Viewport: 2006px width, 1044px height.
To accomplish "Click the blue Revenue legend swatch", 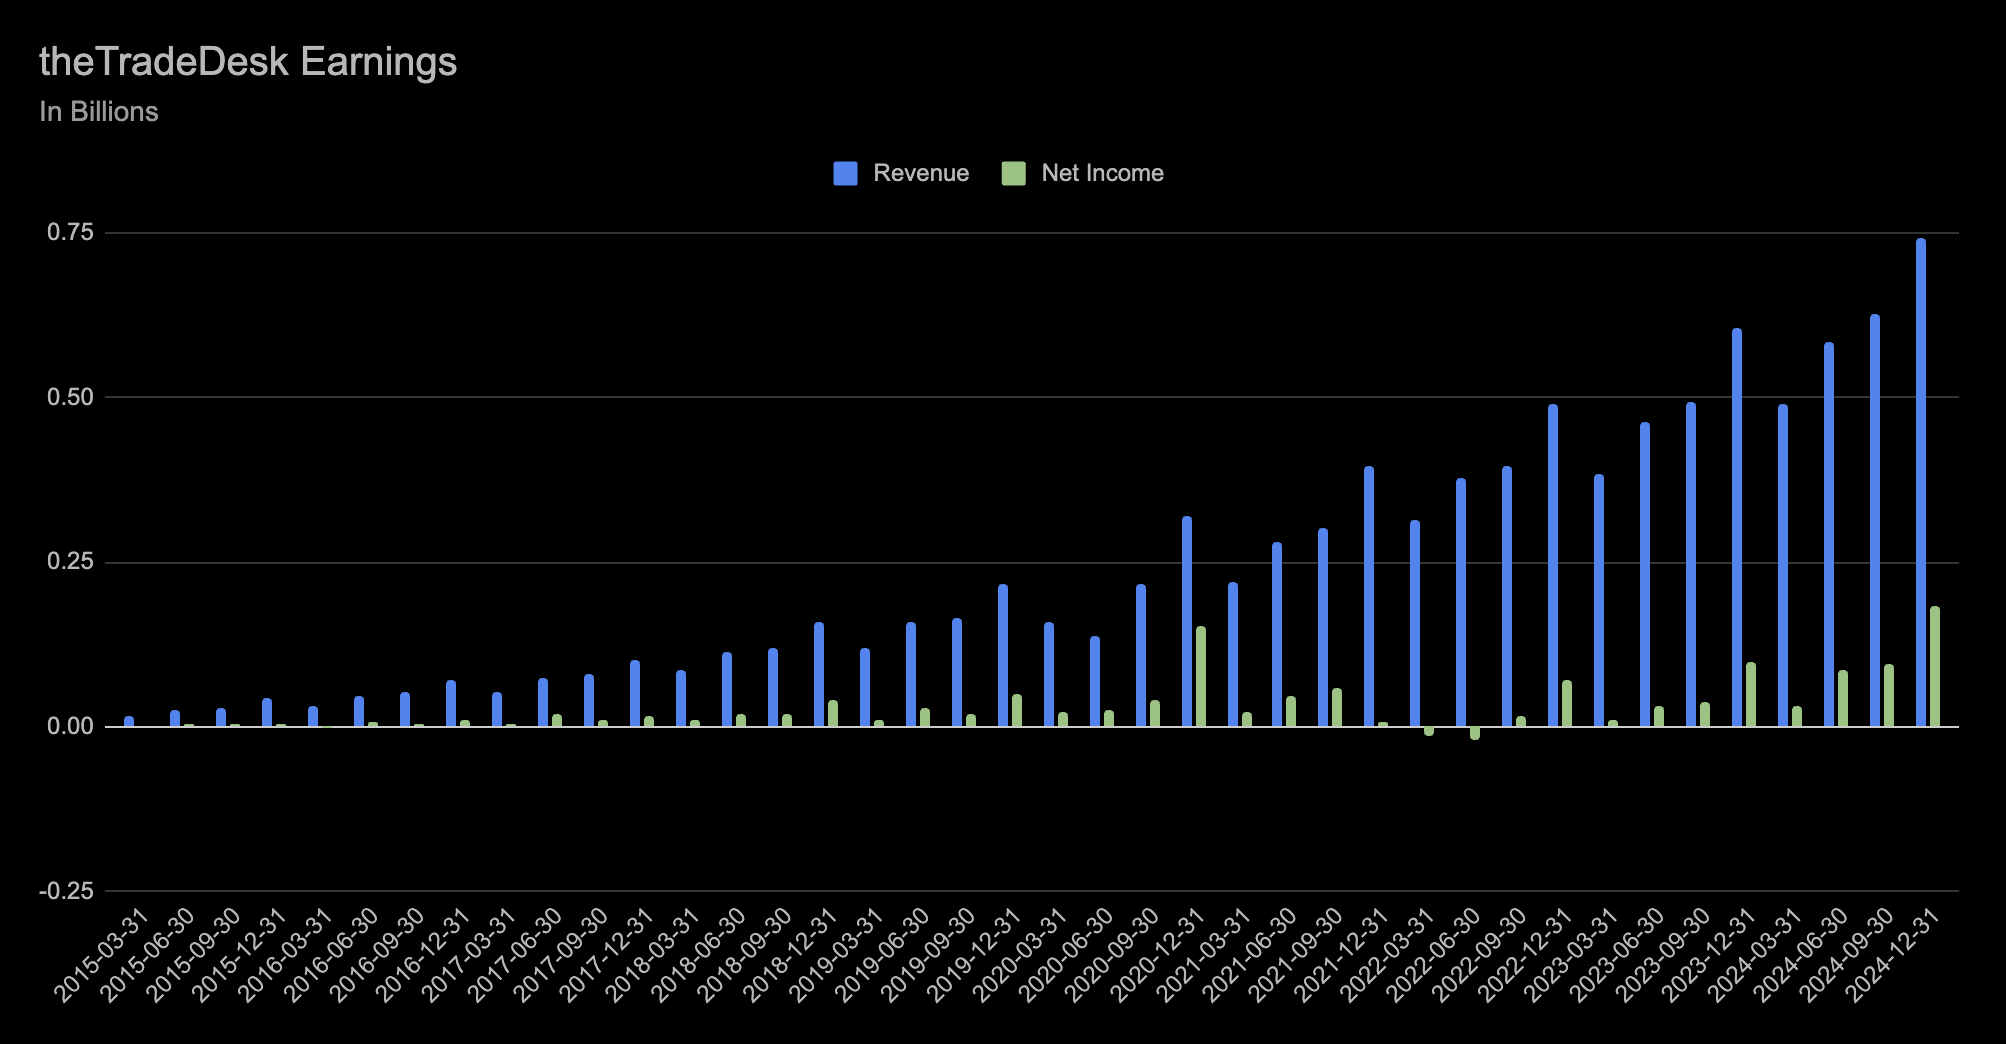I will tap(845, 173).
